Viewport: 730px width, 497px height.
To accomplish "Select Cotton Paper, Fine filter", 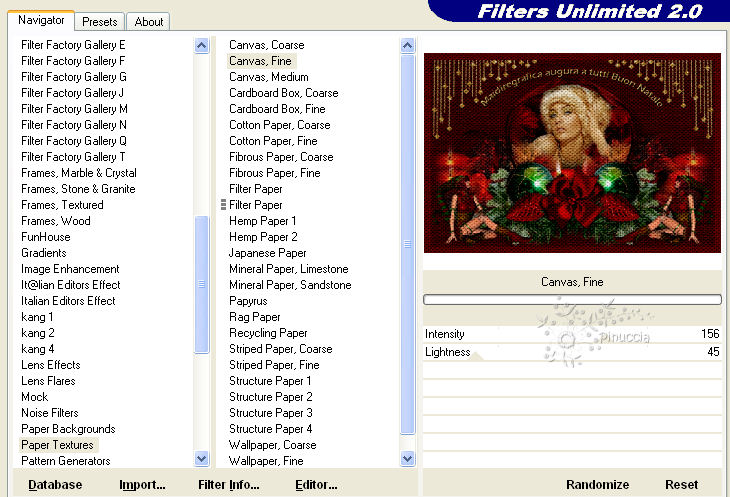I will tap(273, 141).
